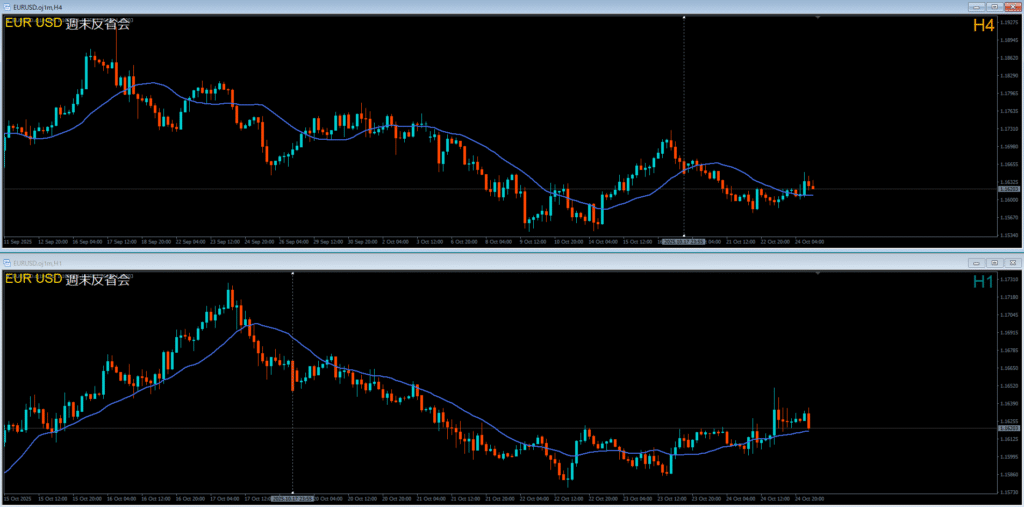Image resolution: width=1024 pixels, height=507 pixels.
Task: Click the teal H1 timeframe label
Action: 983,283
